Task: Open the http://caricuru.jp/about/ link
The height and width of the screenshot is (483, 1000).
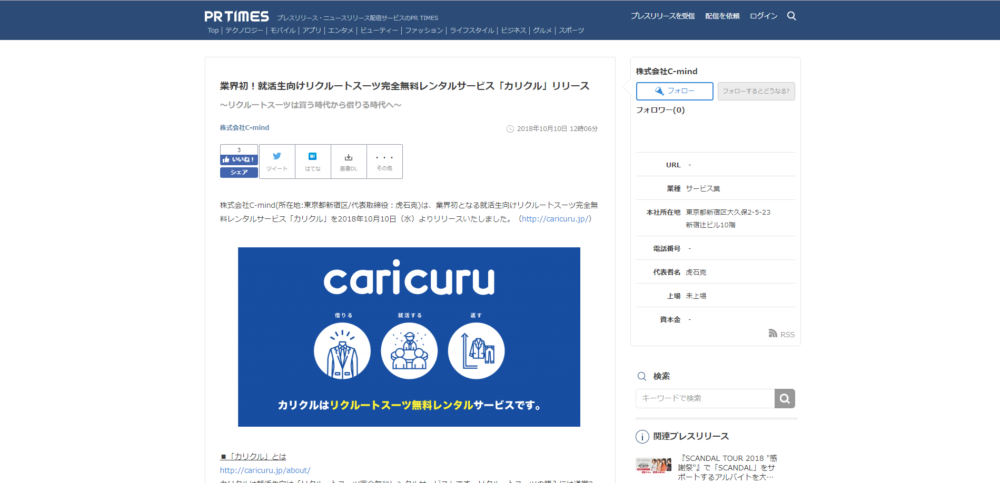Action: click(x=265, y=470)
